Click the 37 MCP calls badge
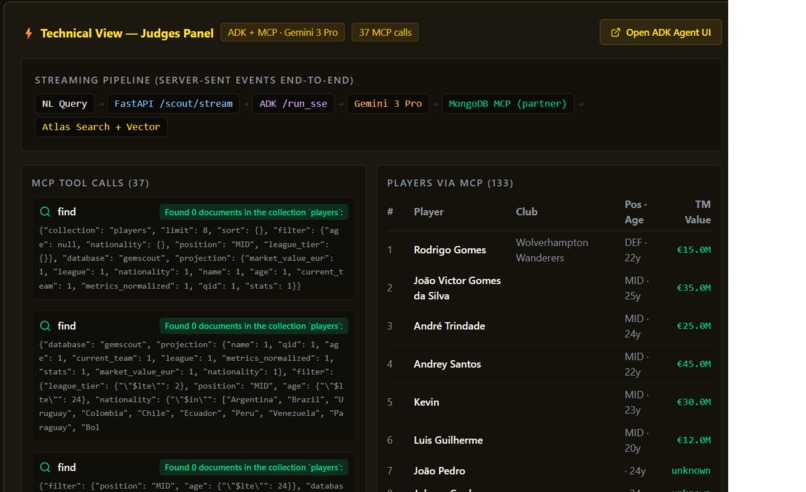Screen dimensions: 806x492 (385, 32)
